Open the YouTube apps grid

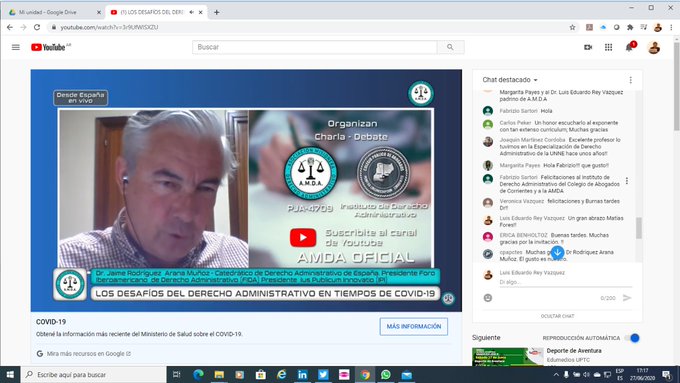pos(608,47)
